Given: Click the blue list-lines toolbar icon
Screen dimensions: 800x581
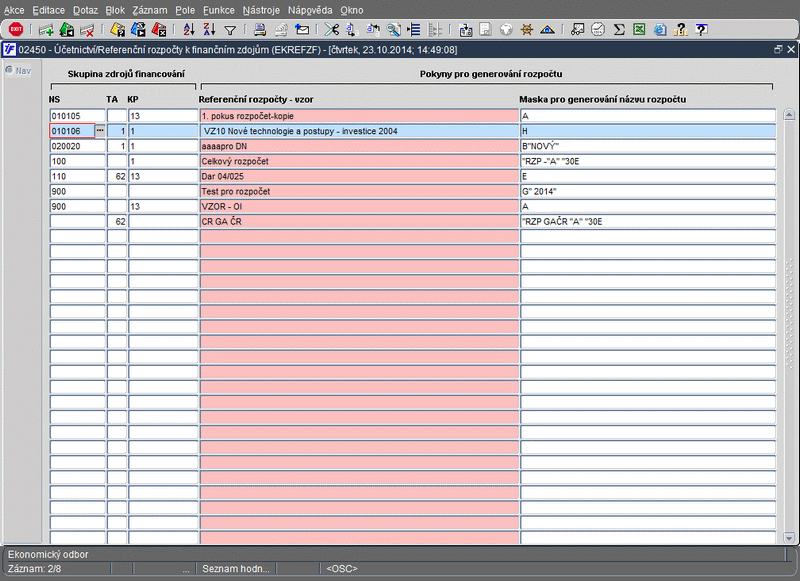Looking at the screenshot, I should tap(414, 30).
